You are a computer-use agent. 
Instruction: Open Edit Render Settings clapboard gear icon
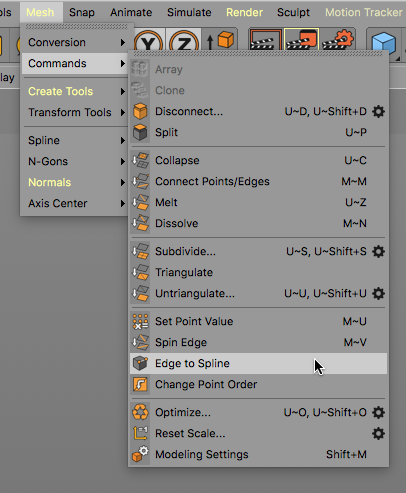pyautogui.click(x=337, y=39)
